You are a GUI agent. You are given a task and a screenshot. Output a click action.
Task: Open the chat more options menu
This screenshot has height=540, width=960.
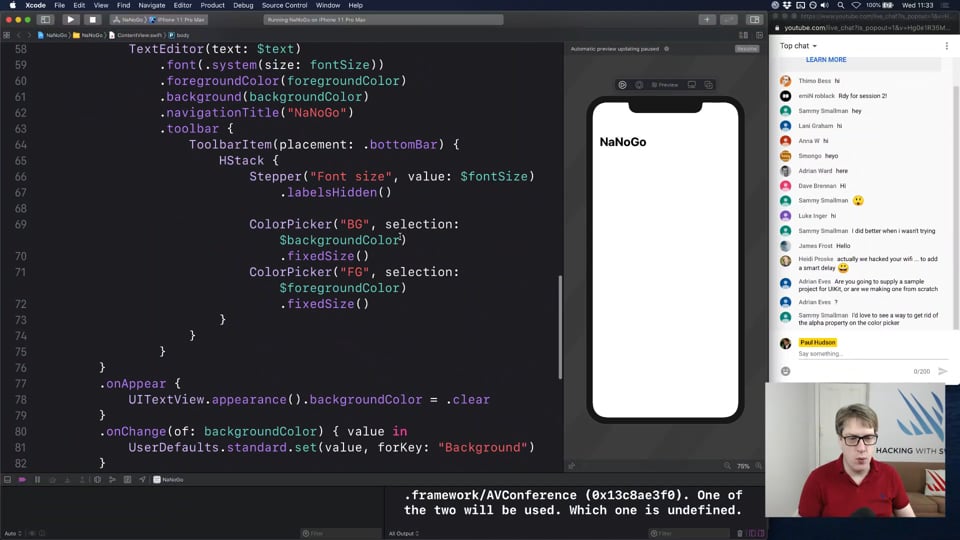point(947,46)
